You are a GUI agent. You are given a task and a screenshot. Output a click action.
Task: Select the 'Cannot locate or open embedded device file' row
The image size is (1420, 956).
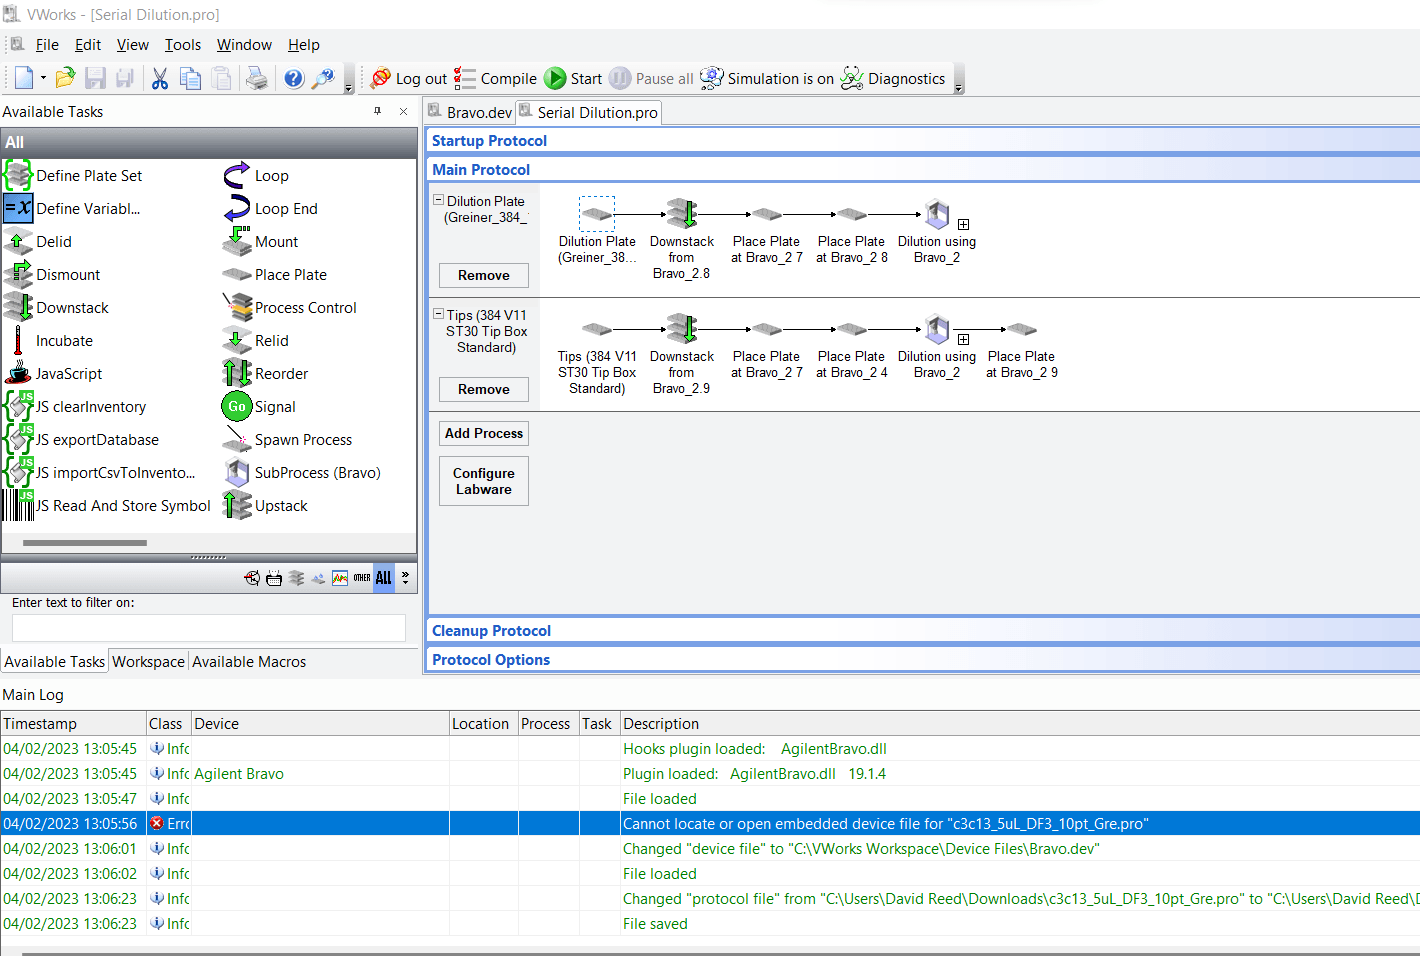coord(710,824)
